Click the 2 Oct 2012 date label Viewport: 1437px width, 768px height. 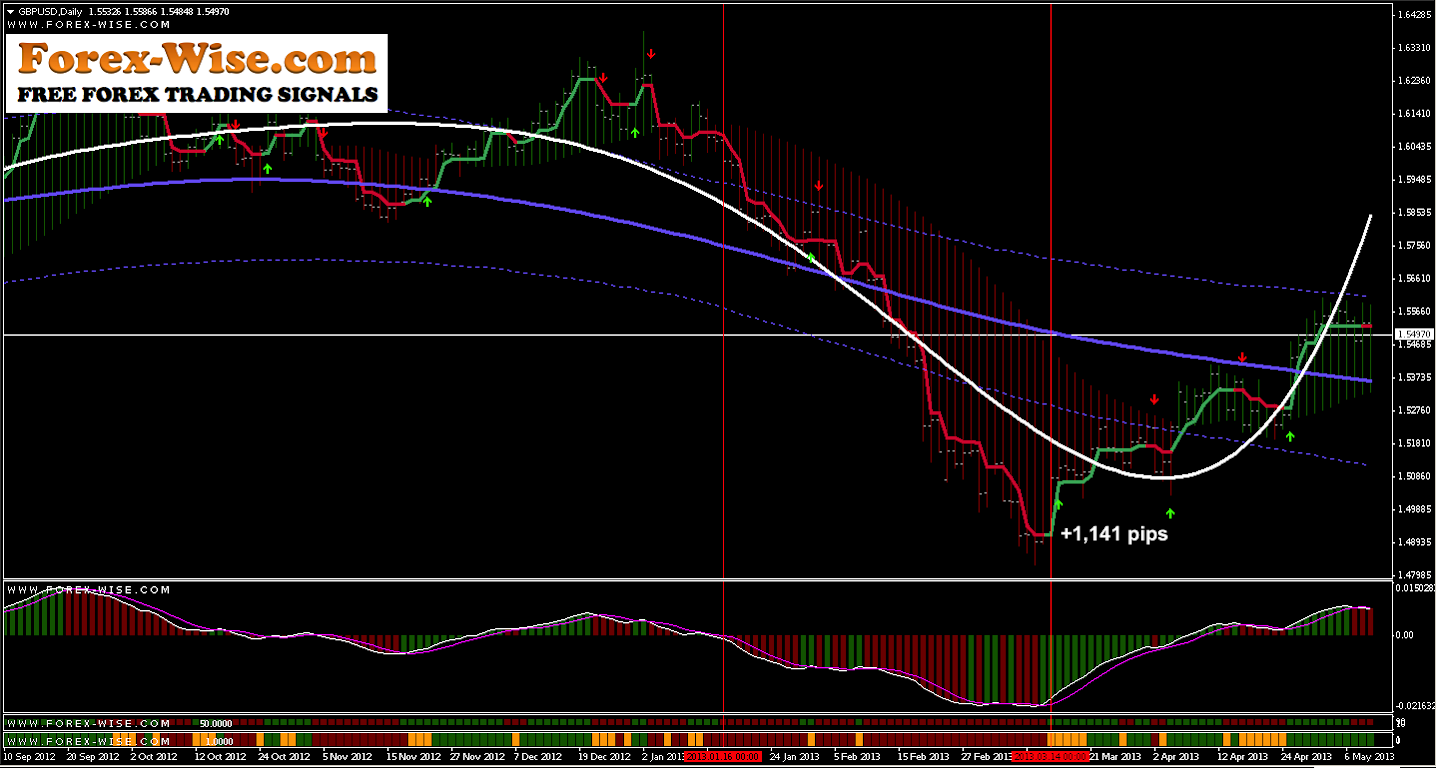[155, 757]
